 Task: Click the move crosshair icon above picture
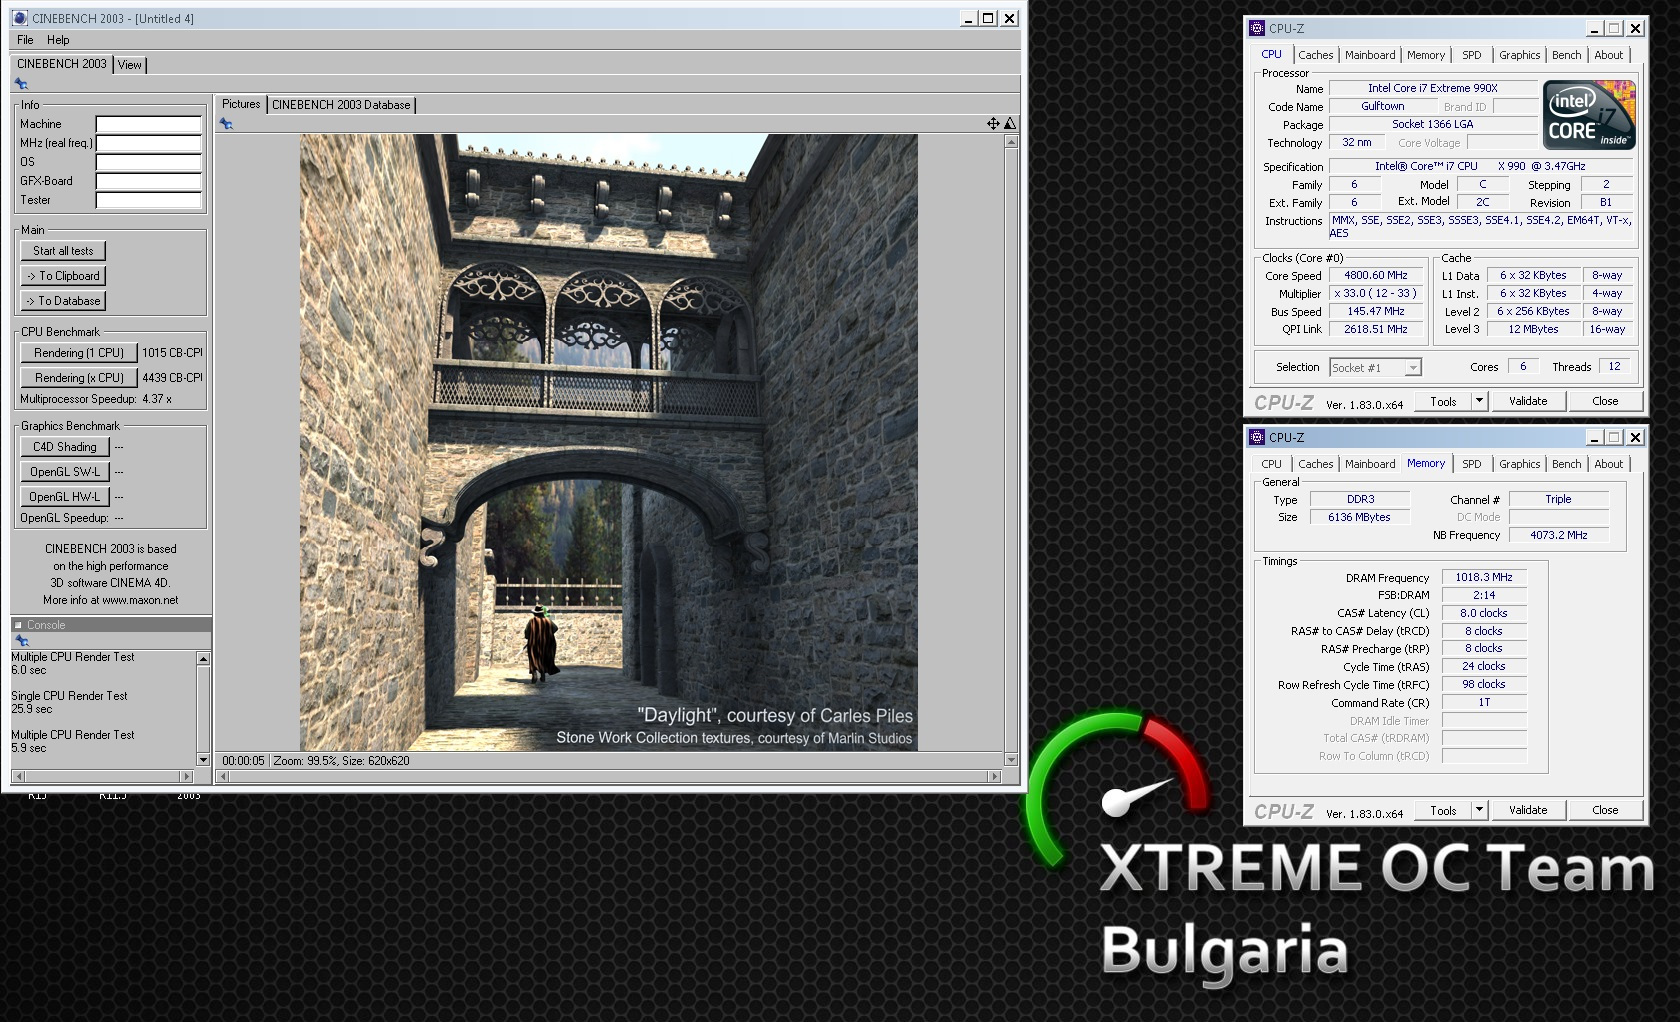click(993, 123)
